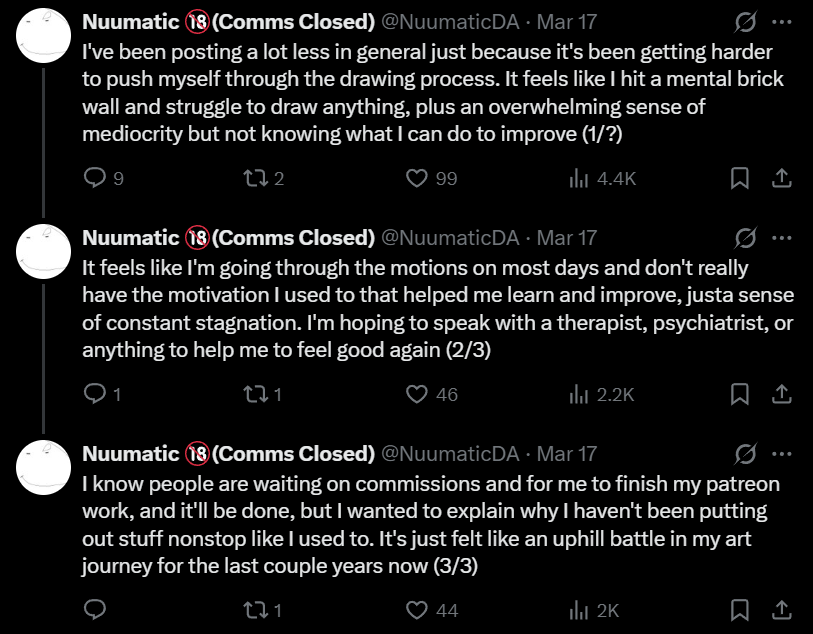This screenshot has width=813, height=634.
Task: Open Mar 17 timestamp of (2/3) tweet
Action: pos(566,237)
